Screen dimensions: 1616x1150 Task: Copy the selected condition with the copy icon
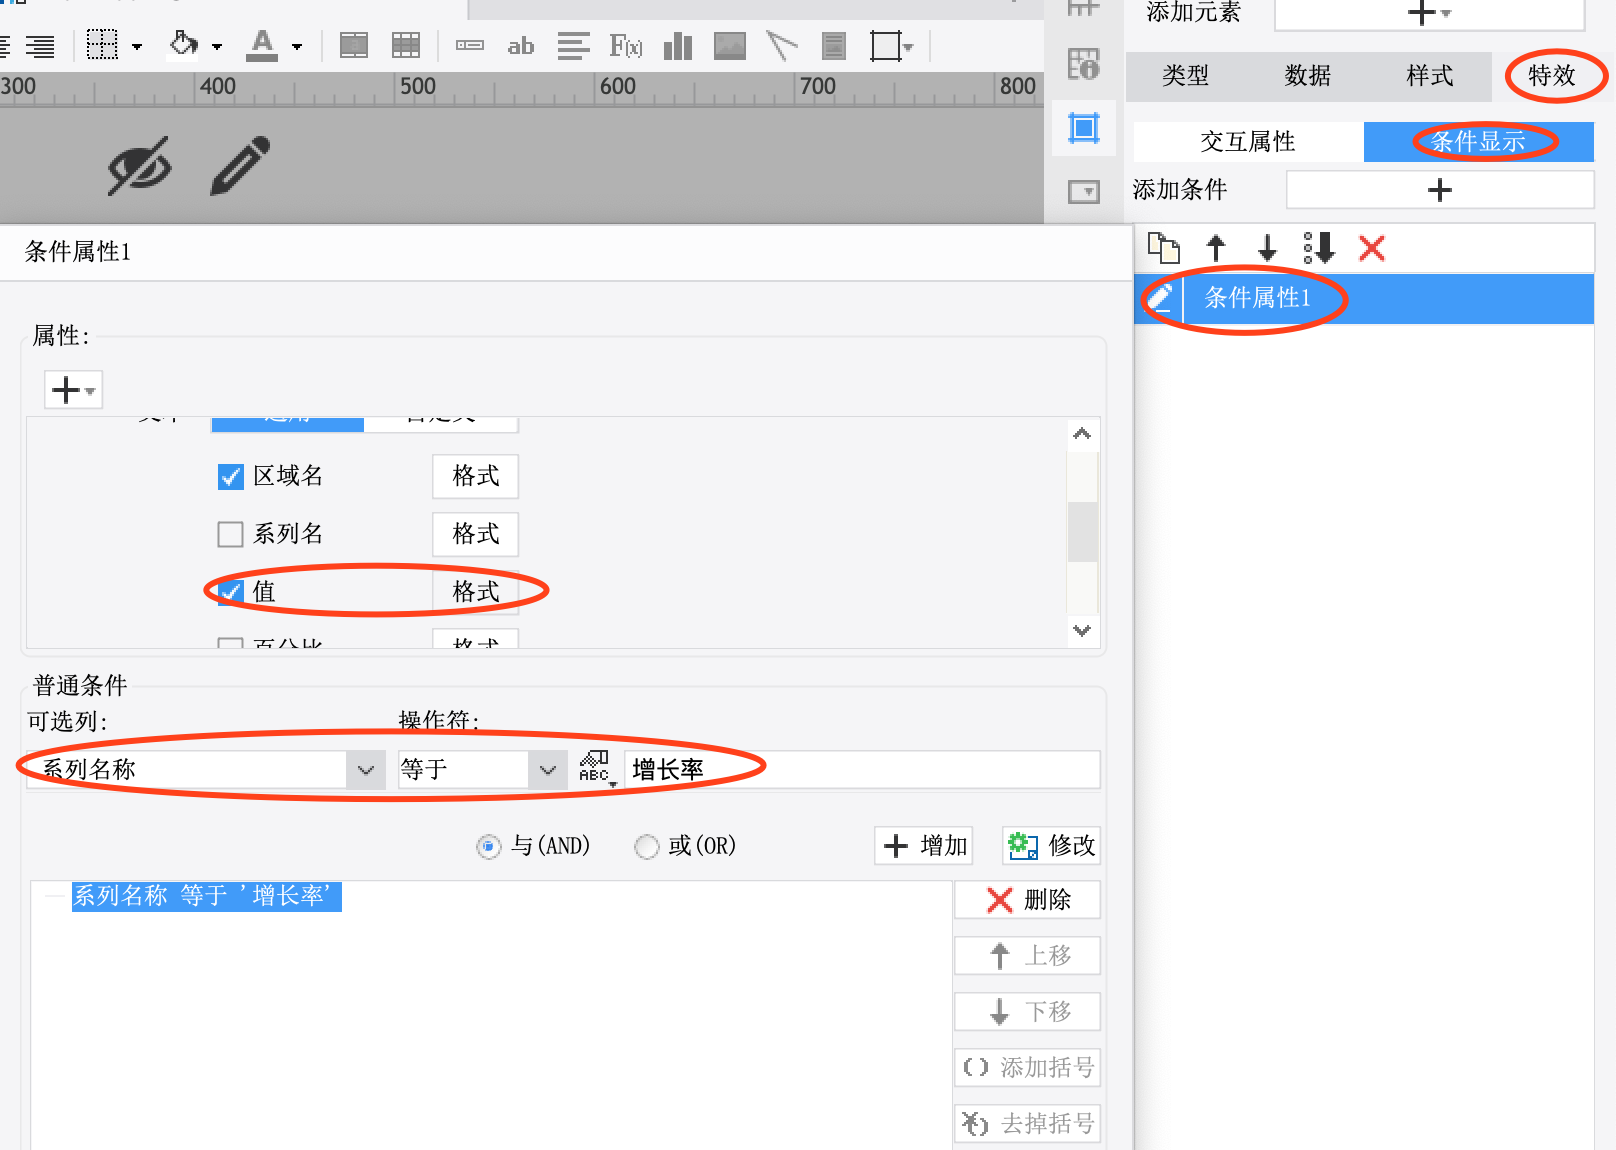pyautogui.click(x=1163, y=247)
